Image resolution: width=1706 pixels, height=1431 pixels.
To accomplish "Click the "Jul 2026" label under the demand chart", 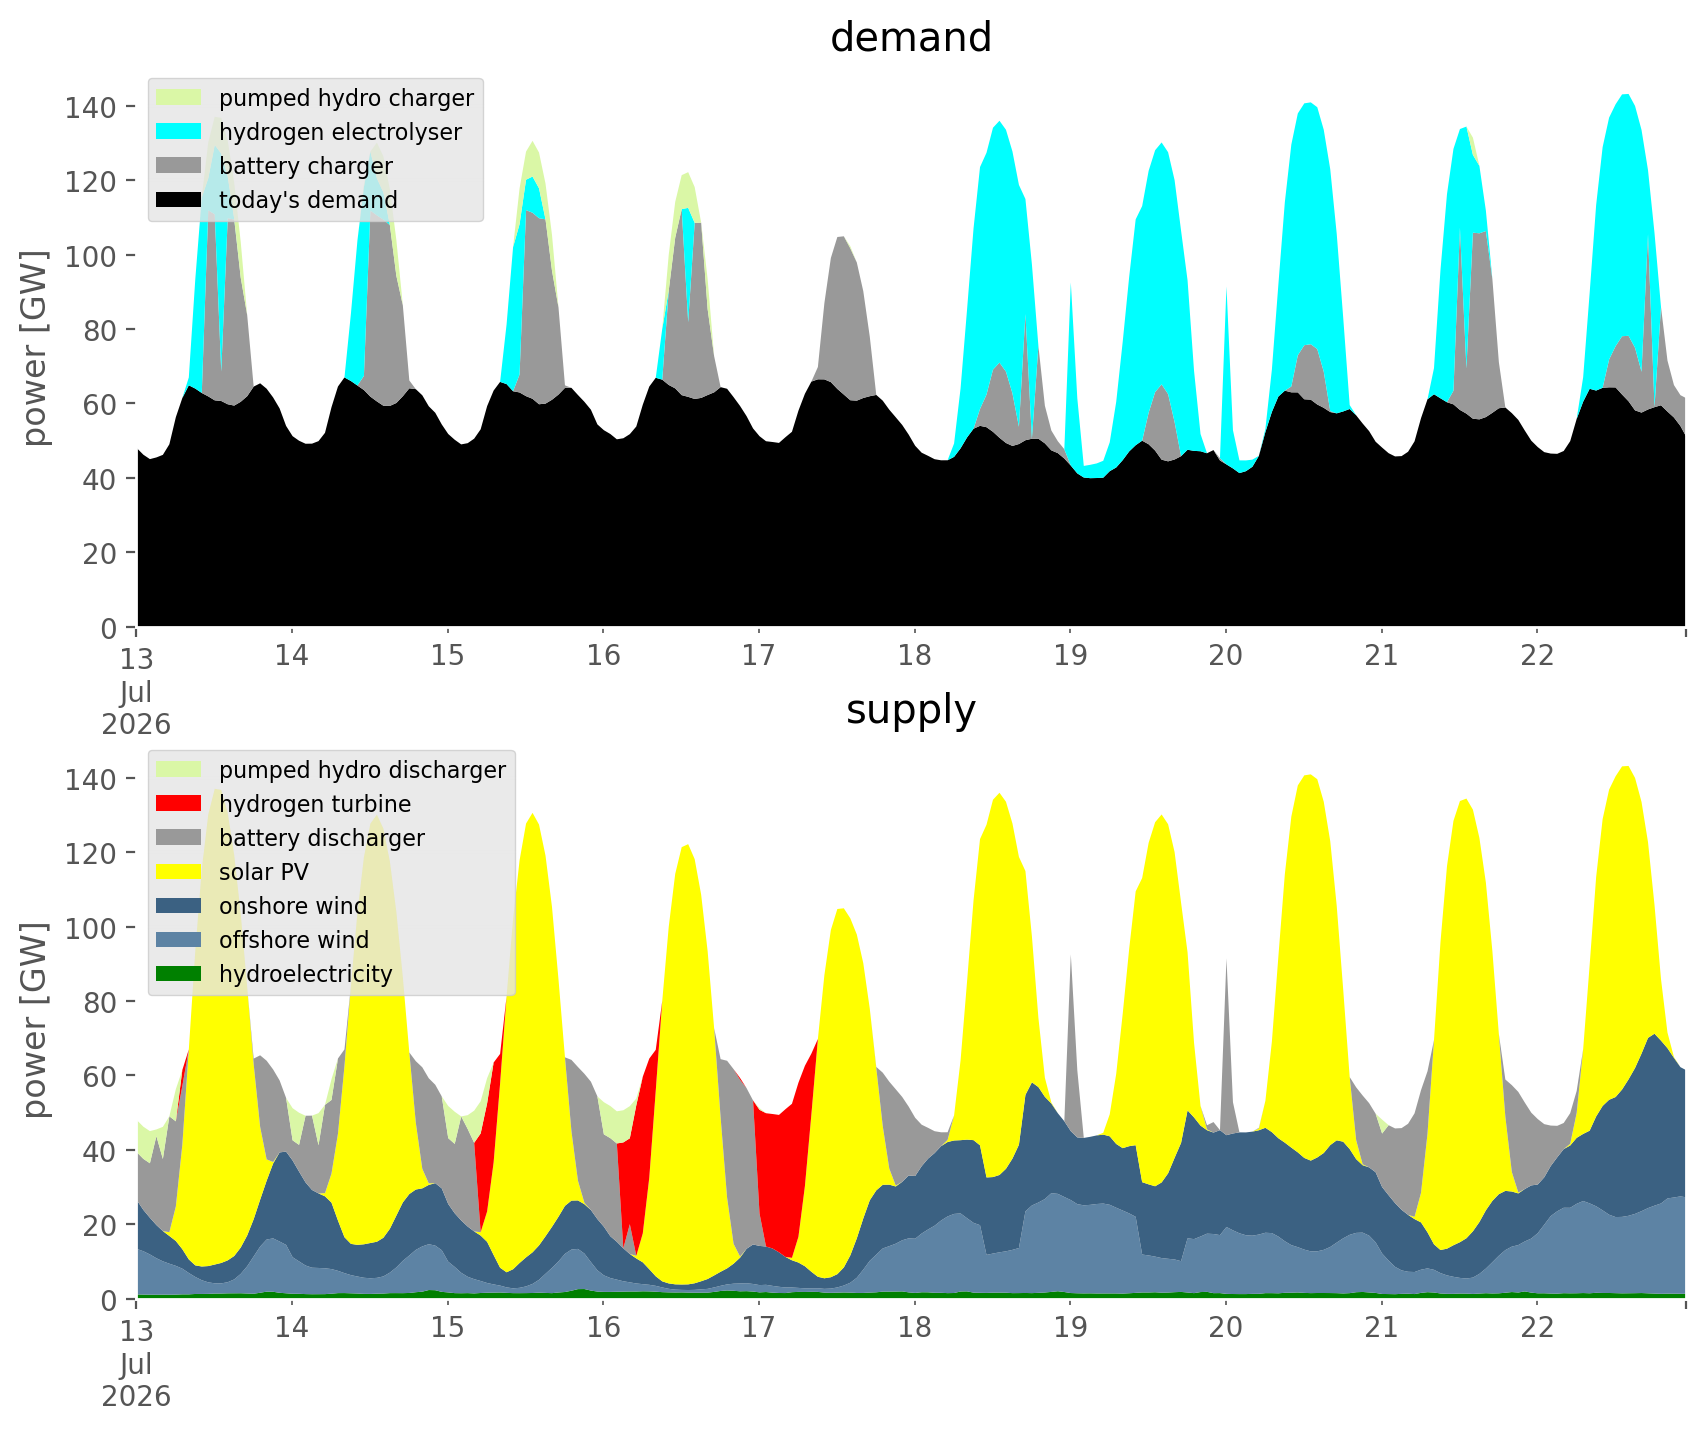I will [x=136, y=708].
